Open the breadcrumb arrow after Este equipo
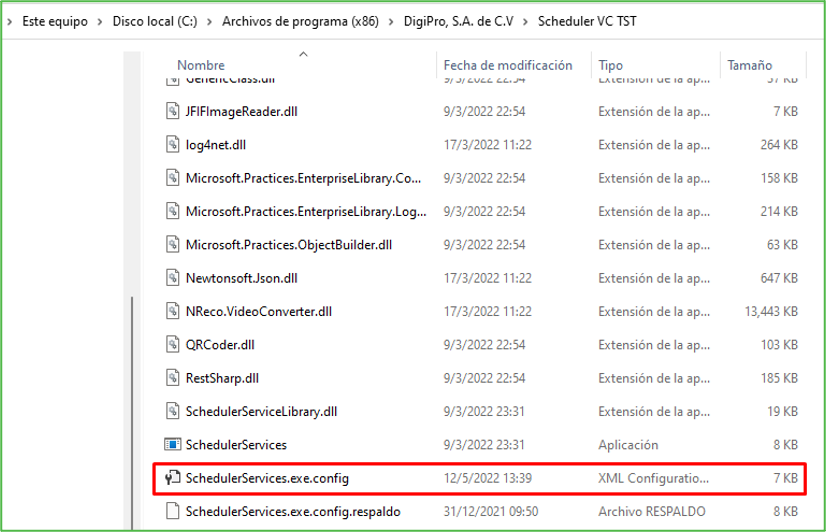 [x=100, y=21]
